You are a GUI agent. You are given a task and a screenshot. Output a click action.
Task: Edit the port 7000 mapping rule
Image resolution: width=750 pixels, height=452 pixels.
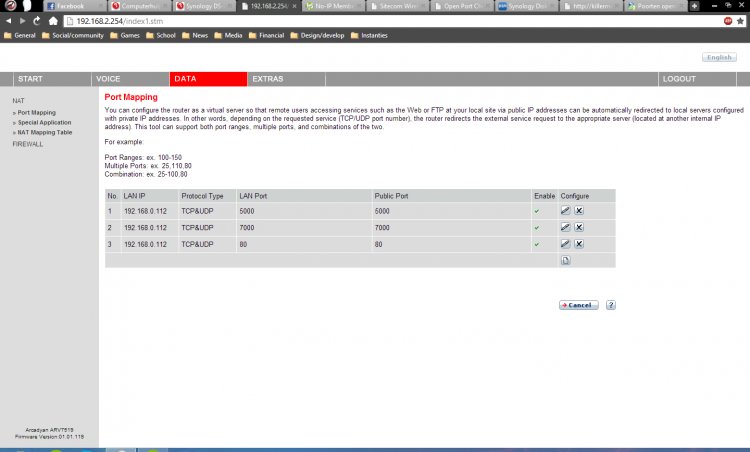tap(566, 227)
